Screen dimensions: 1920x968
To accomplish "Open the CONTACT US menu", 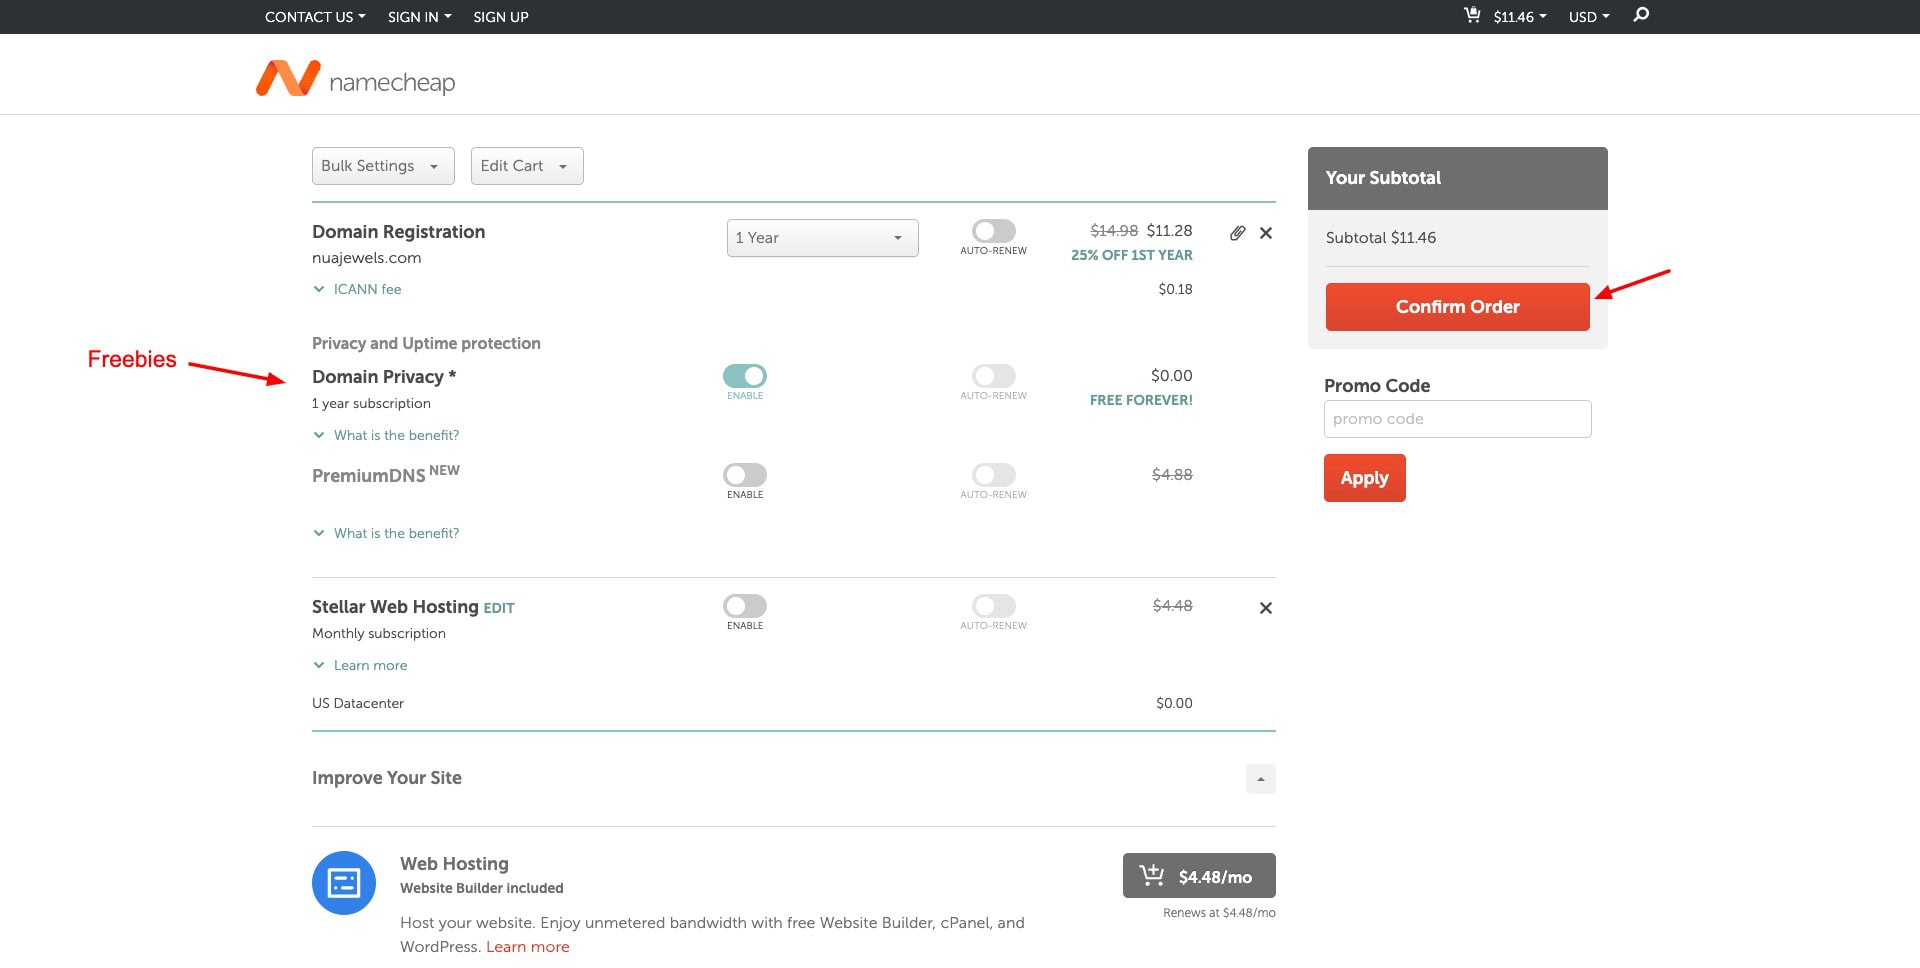I will pos(314,17).
